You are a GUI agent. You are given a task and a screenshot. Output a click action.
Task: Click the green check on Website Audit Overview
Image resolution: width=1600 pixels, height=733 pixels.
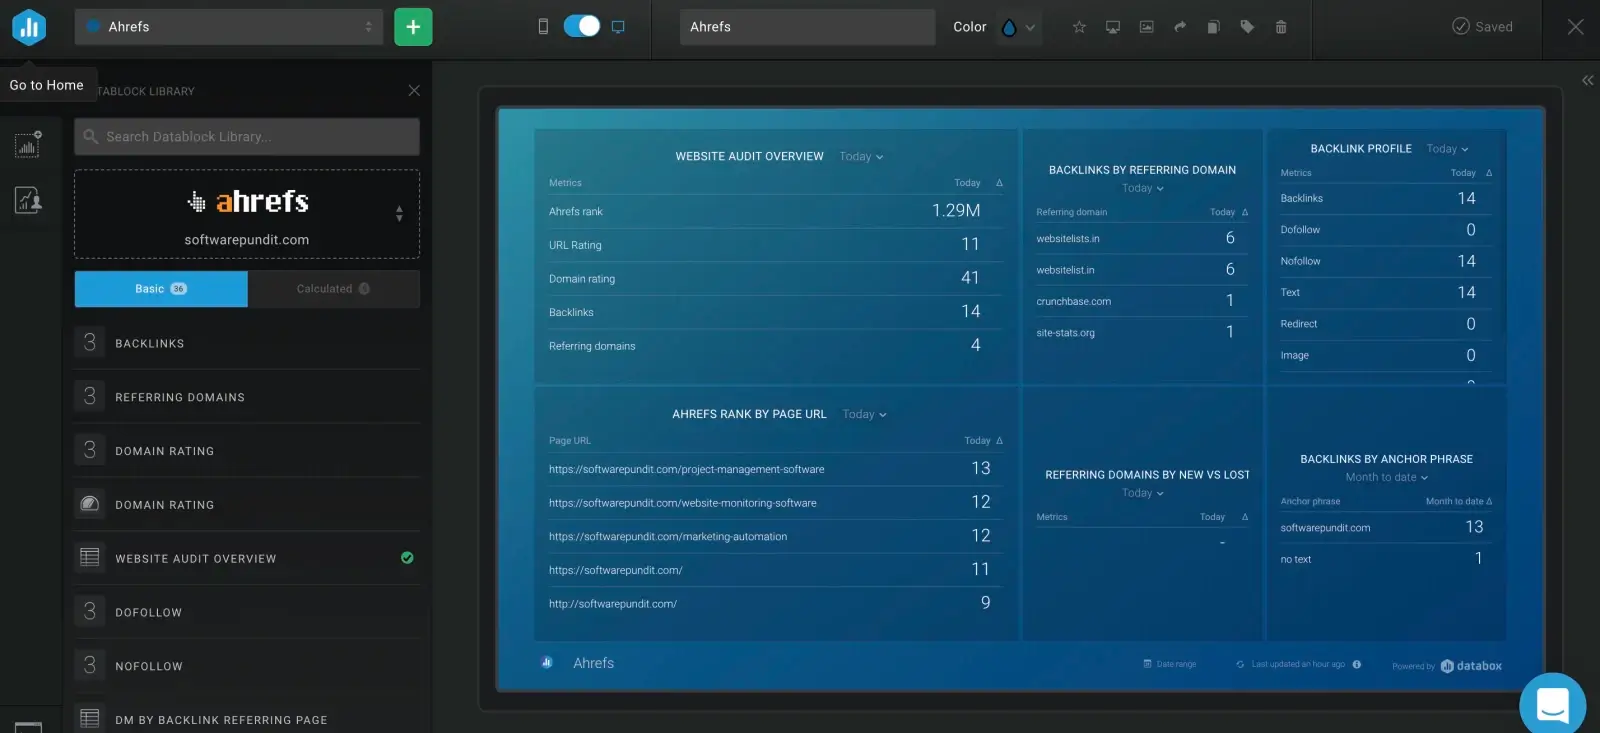tap(407, 558)
